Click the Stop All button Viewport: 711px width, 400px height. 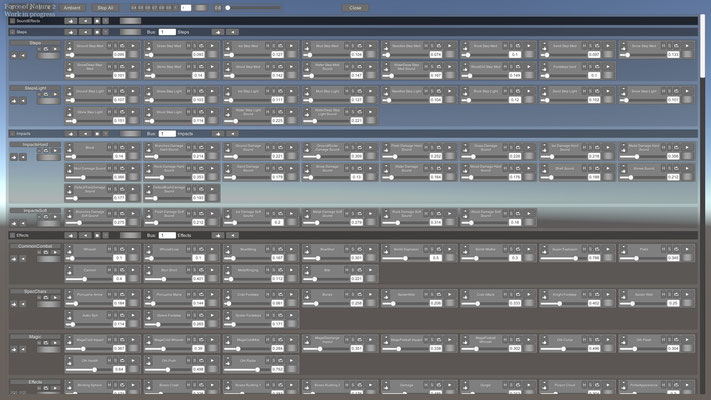(x=105, y=8)
